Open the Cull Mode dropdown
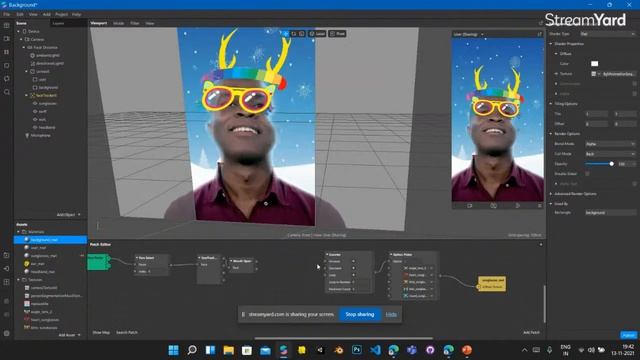Viewport: 640px width, 360px height. pos(611,154)
